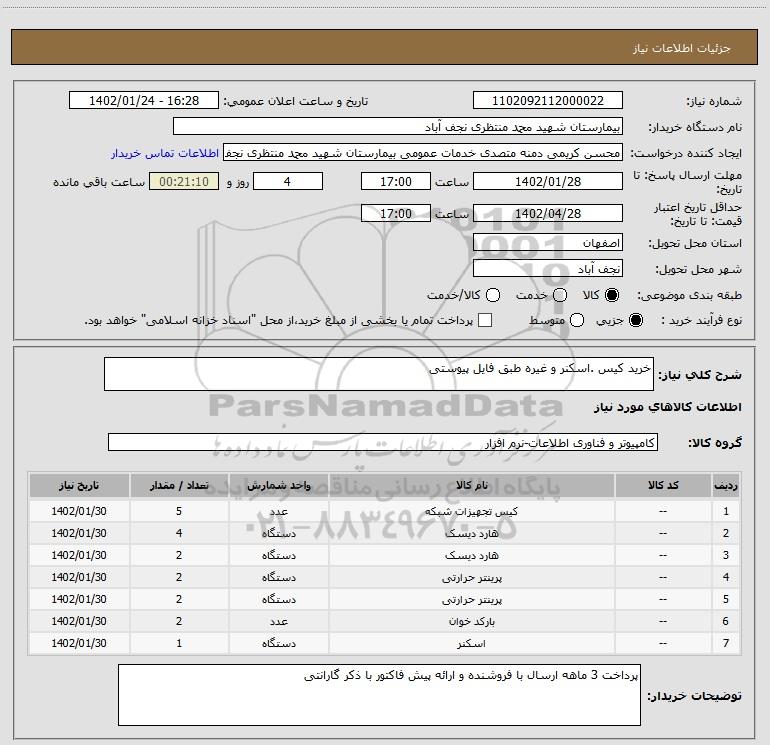Click quantity 5 in row 1
This screenshot has width=770, height=745.
pos(179,511)
